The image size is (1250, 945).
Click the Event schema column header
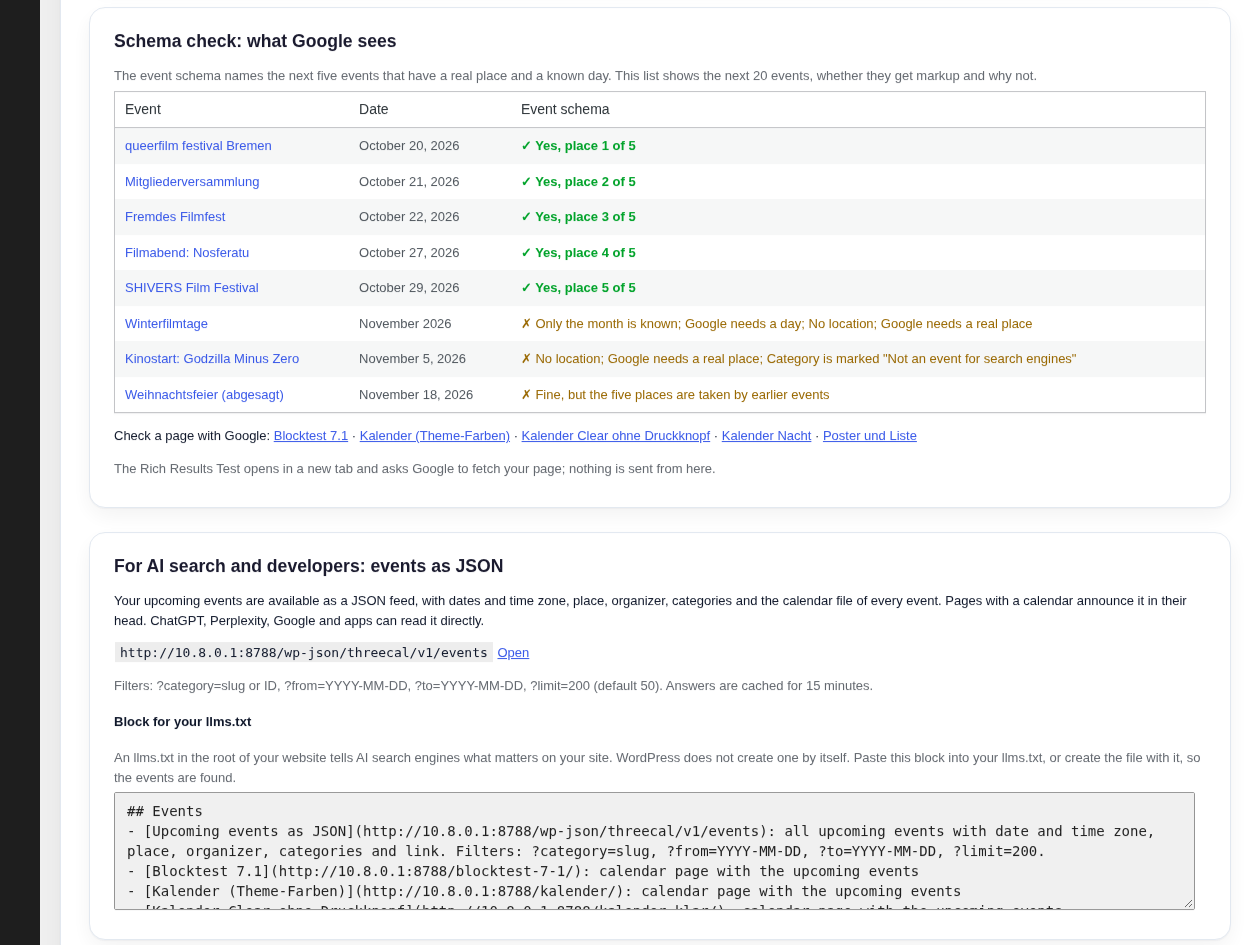pos(565,110)
